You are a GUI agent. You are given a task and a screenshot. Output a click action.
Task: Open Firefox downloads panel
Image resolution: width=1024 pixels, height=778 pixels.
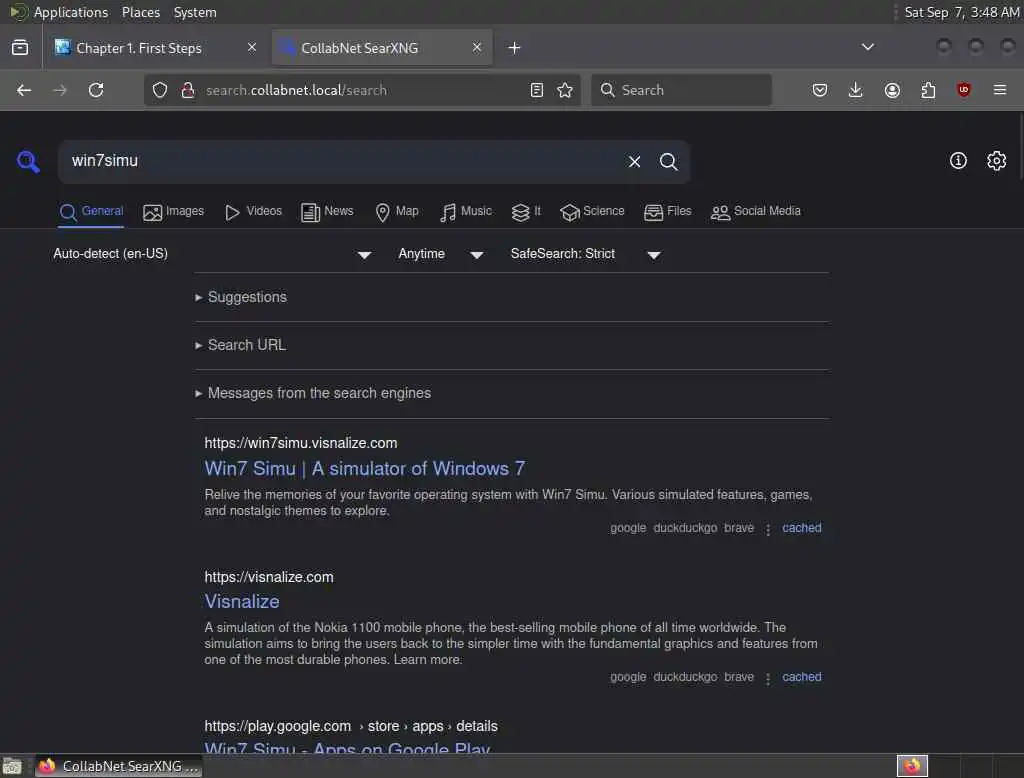pyautogui.click(x=856, y=90)
